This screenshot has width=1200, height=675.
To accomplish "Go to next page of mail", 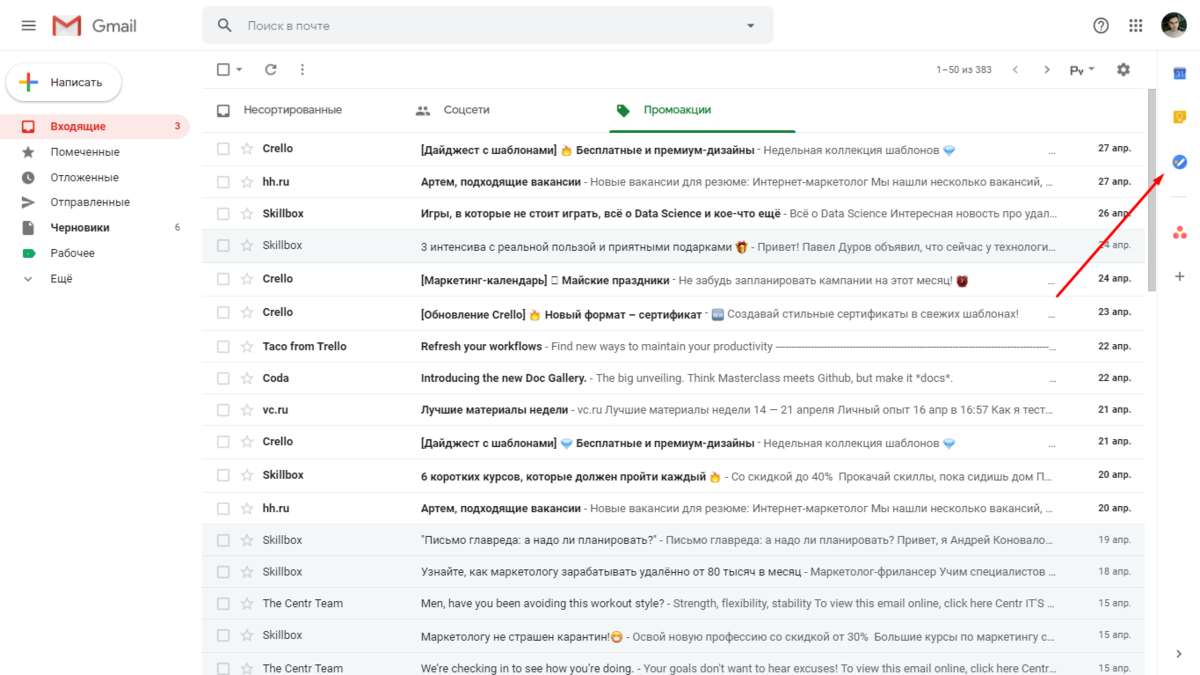I will click(1047, 70).
